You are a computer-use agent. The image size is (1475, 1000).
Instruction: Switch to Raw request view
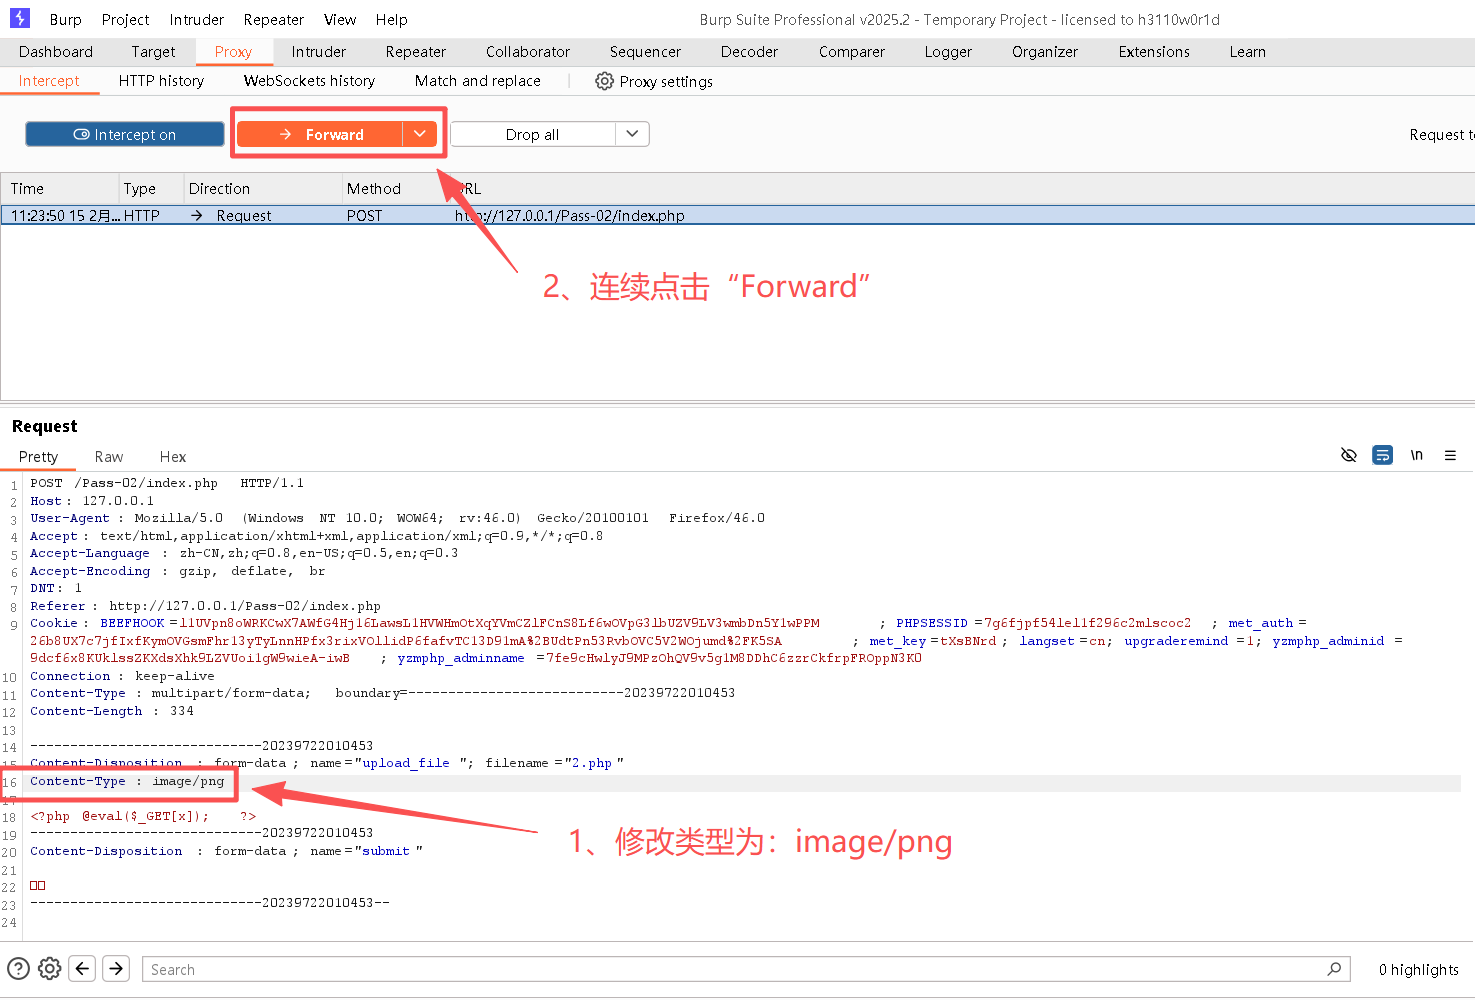coord(109,457)
